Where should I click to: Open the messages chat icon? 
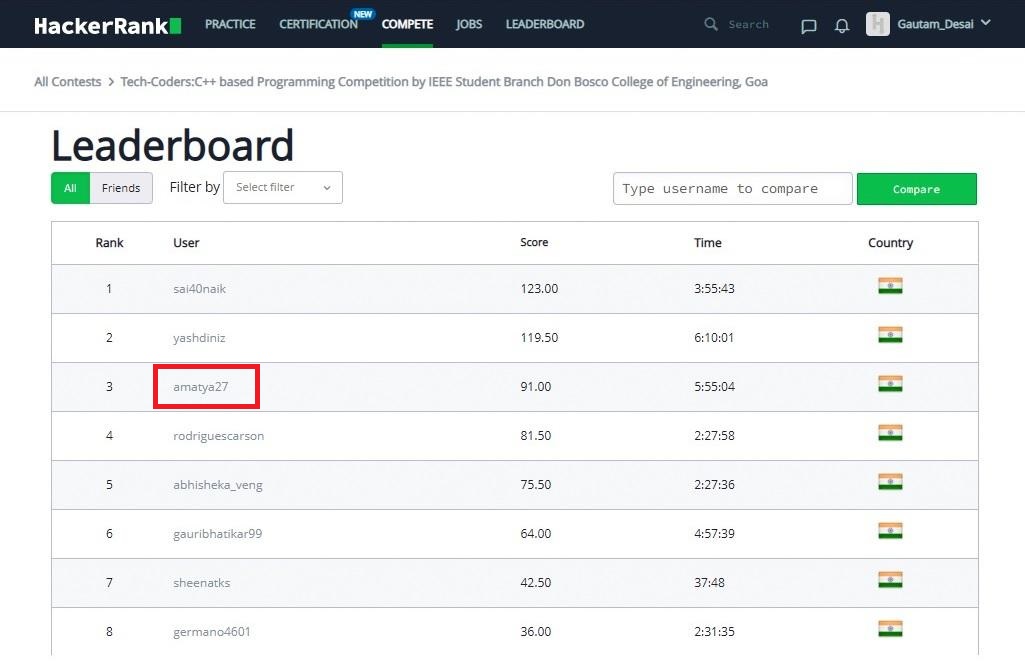[x=809, y=26]
